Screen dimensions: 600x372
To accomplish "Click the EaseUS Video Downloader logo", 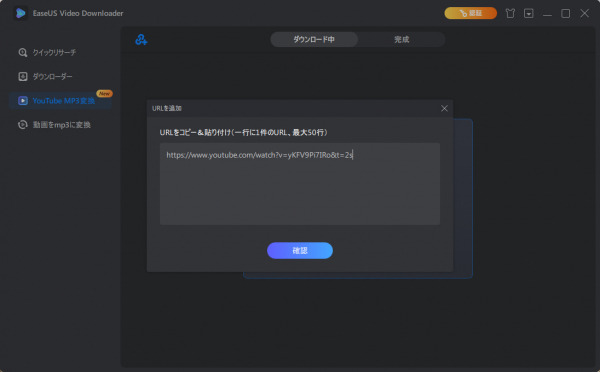I will coord(21,13).
